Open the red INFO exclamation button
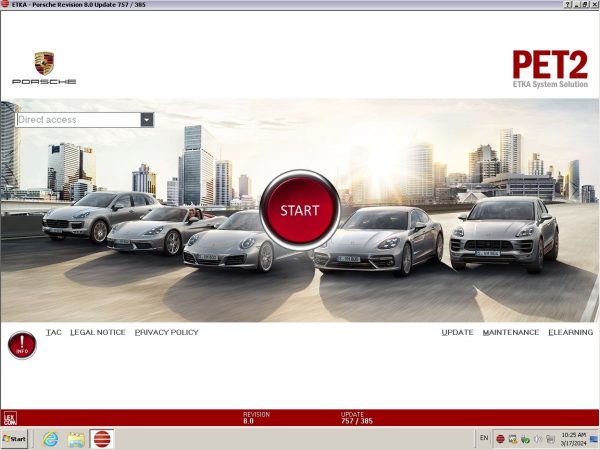This screenshot has height=450, width=600. 22,345
